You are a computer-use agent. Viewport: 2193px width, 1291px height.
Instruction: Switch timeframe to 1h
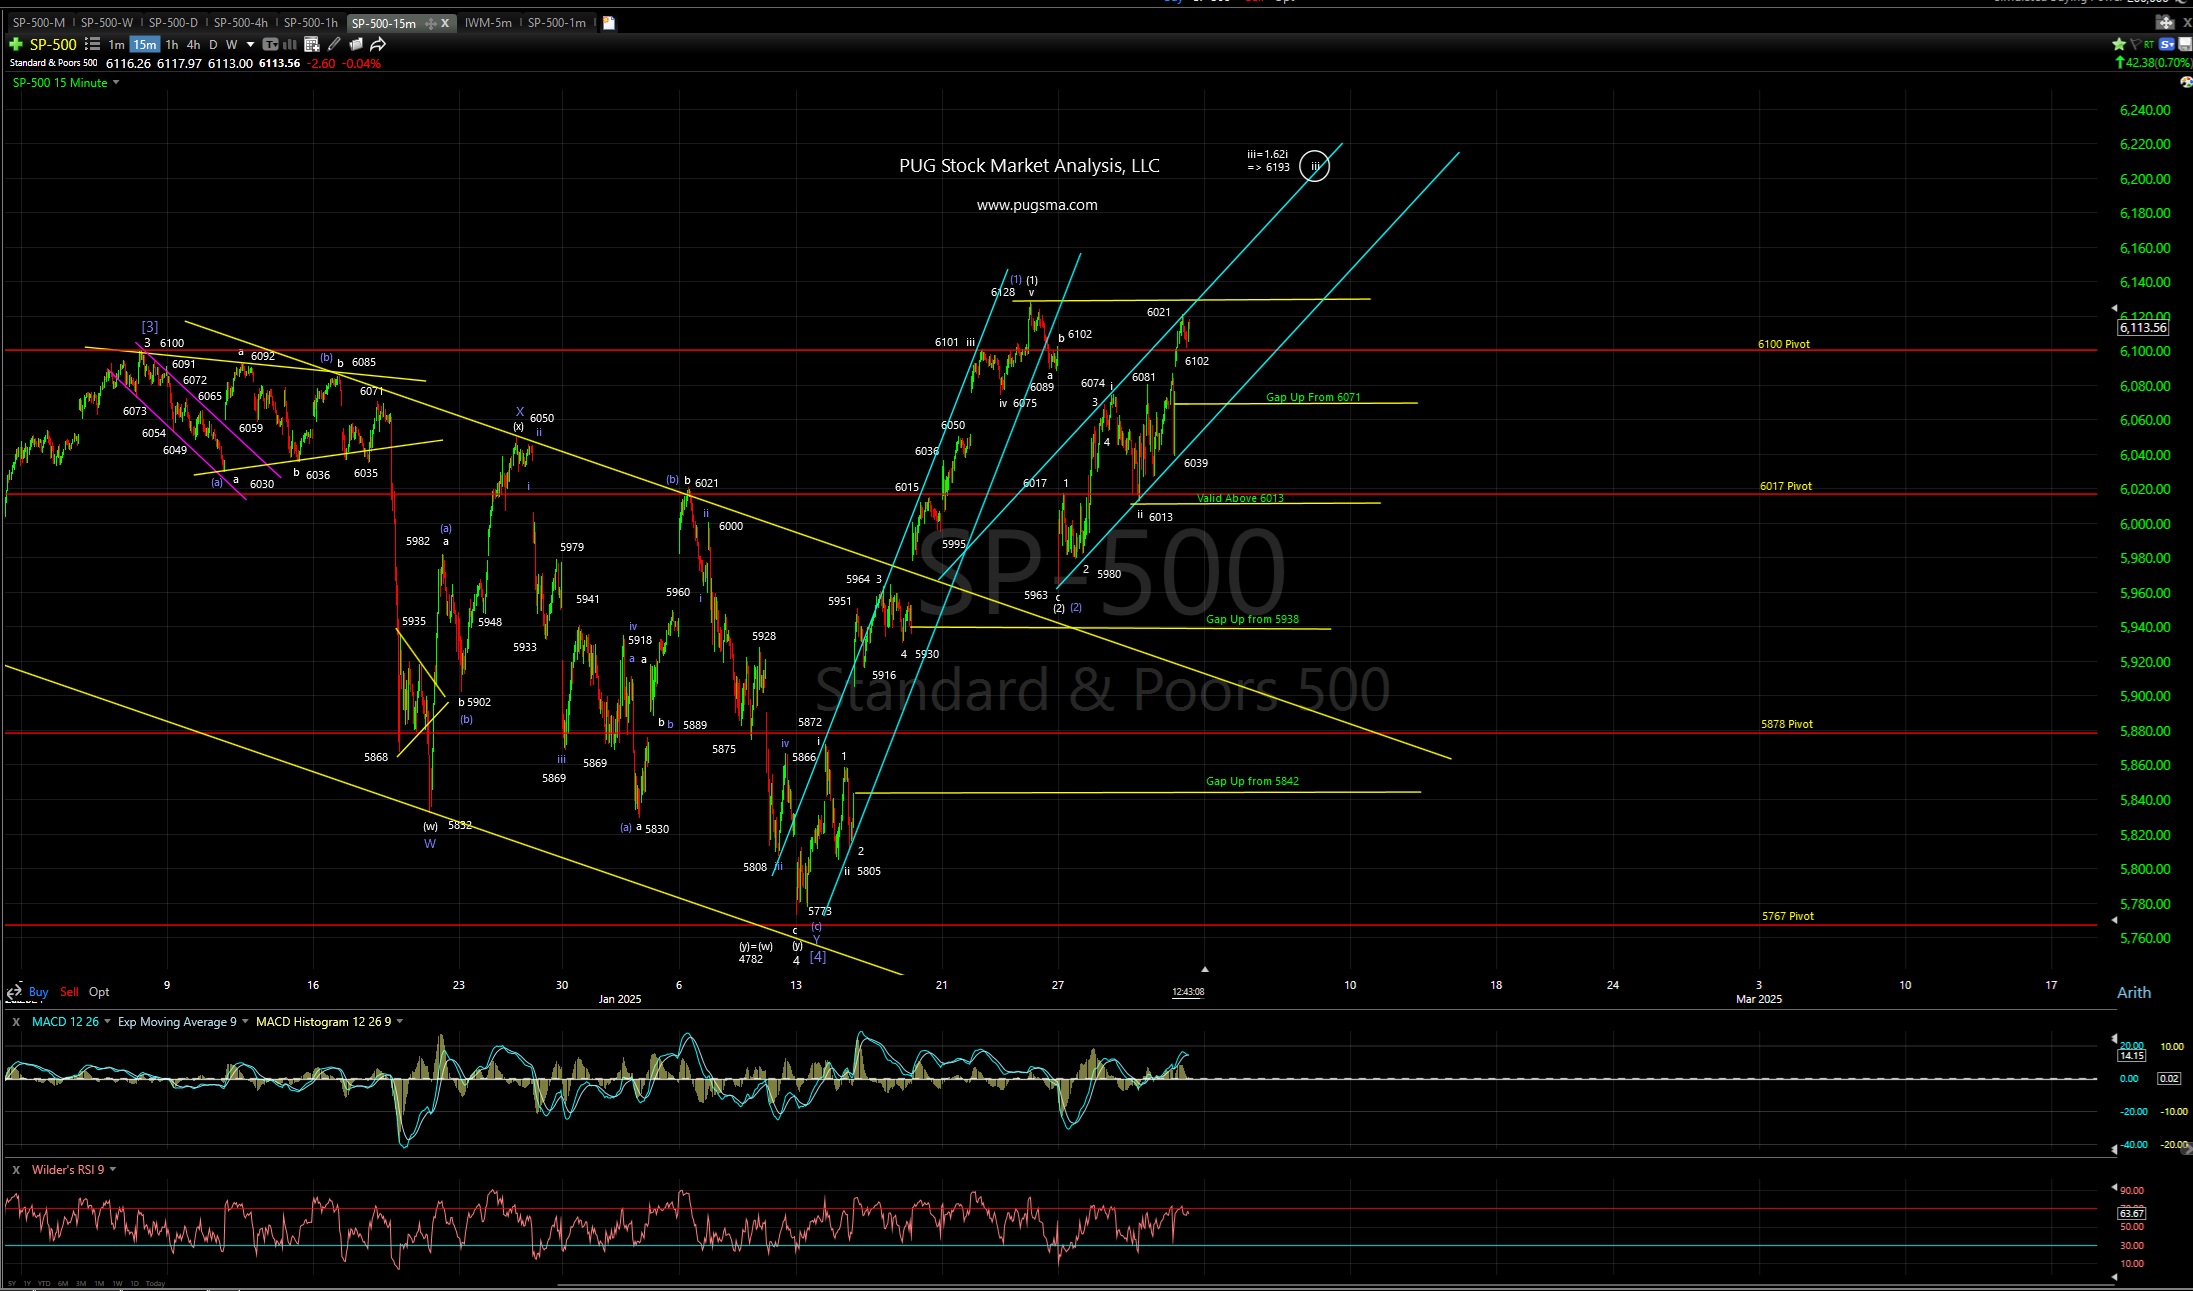(x=172, y=45)
